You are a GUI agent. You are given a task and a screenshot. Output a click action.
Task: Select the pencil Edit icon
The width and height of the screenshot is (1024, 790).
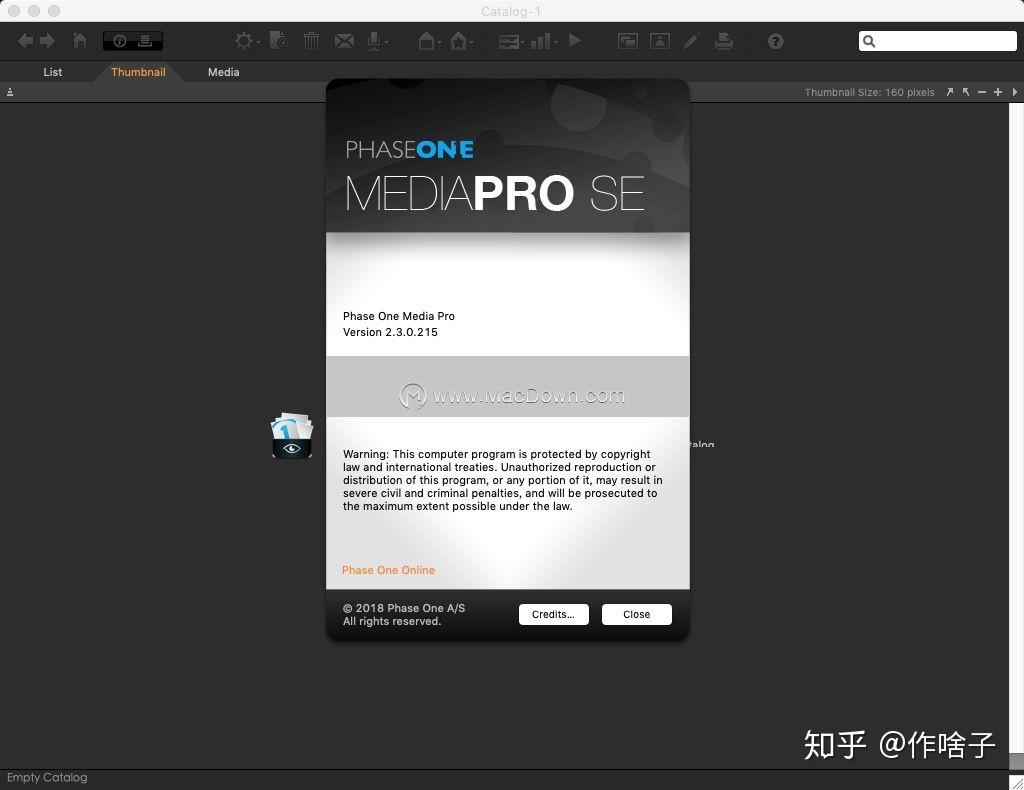tap(690, 41)
